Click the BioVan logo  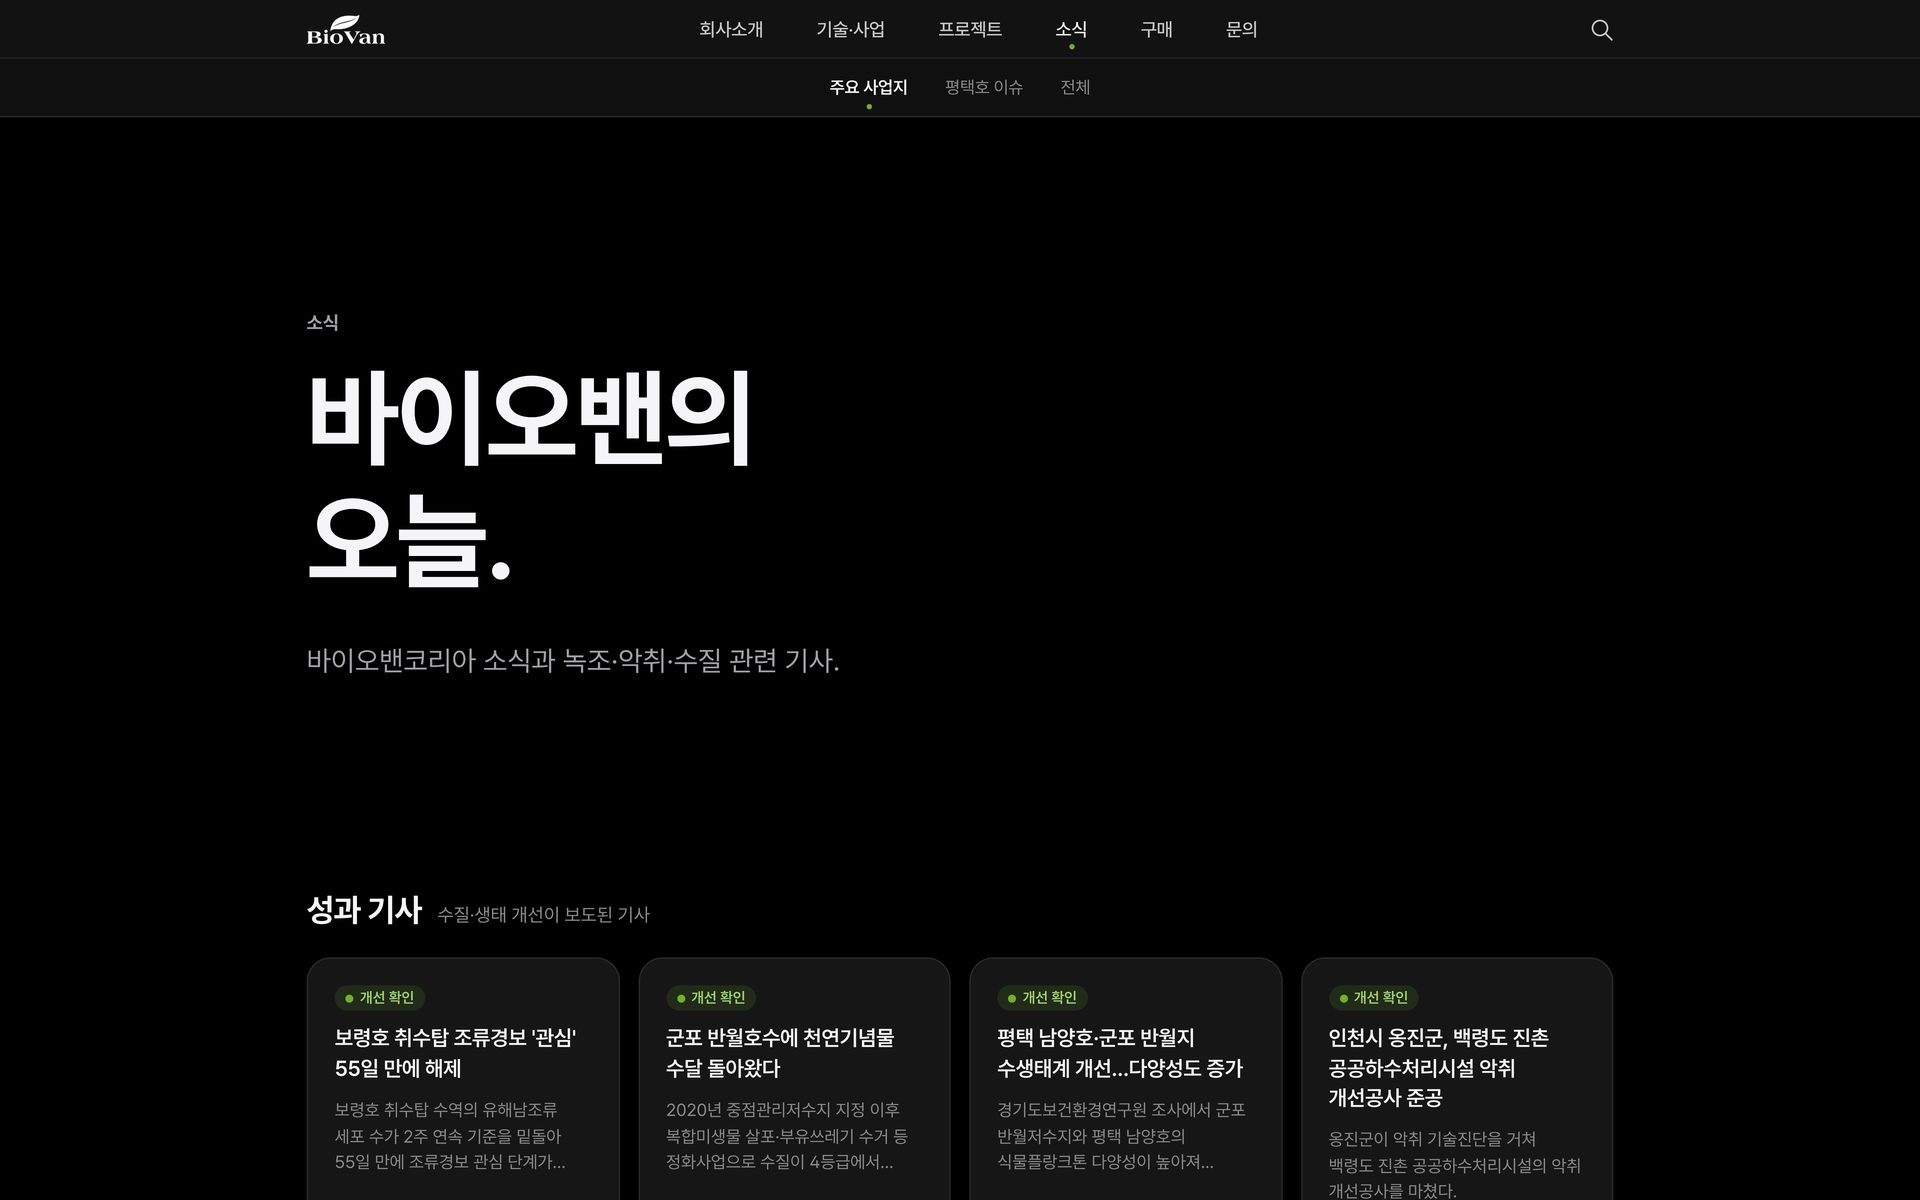tap(346, 30)
